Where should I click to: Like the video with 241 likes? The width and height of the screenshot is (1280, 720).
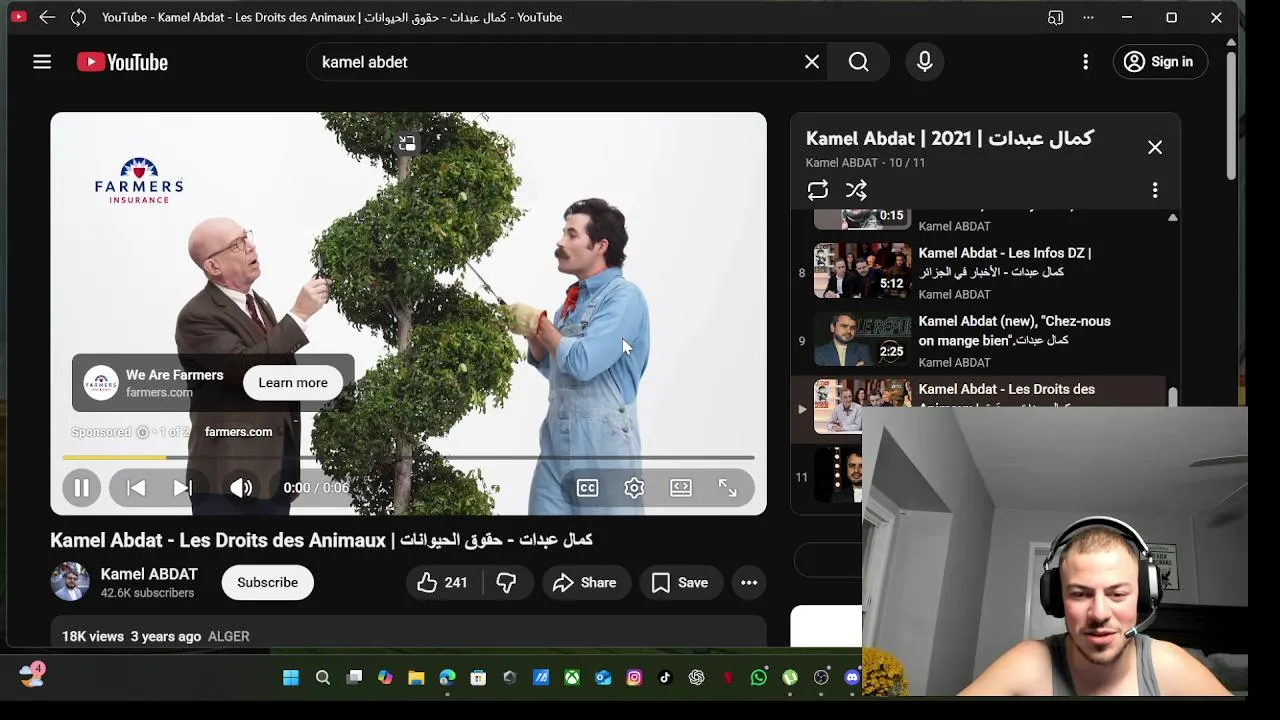(443, 583)
